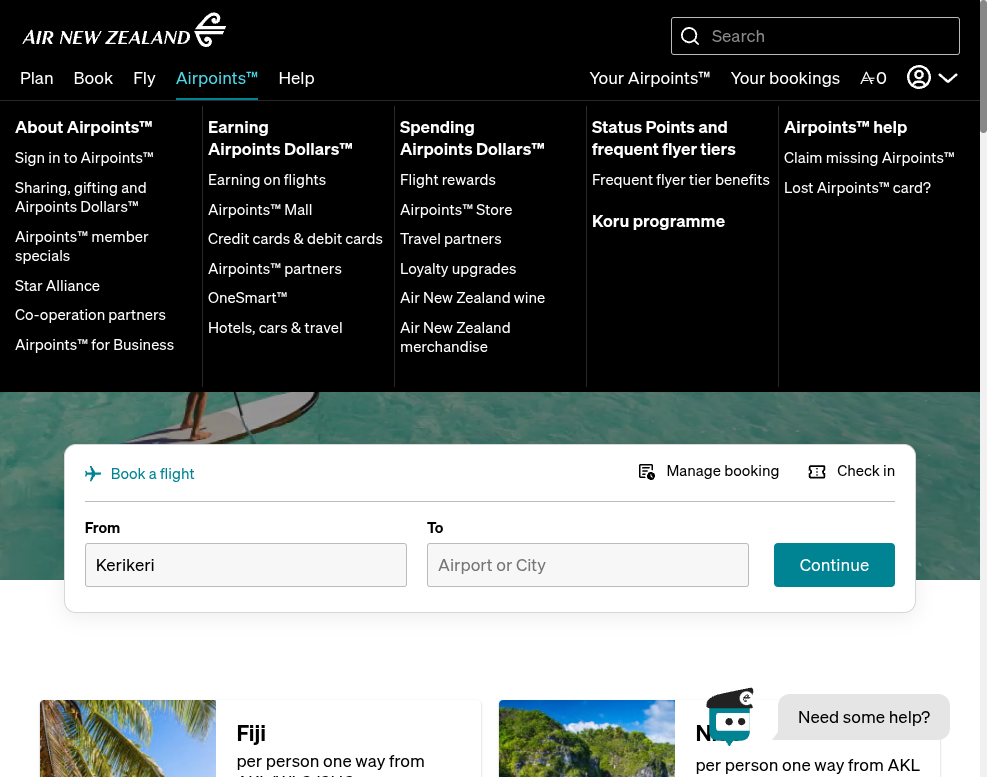
Task: Collapse the Airpoints menu
Action: click(217, 78)
